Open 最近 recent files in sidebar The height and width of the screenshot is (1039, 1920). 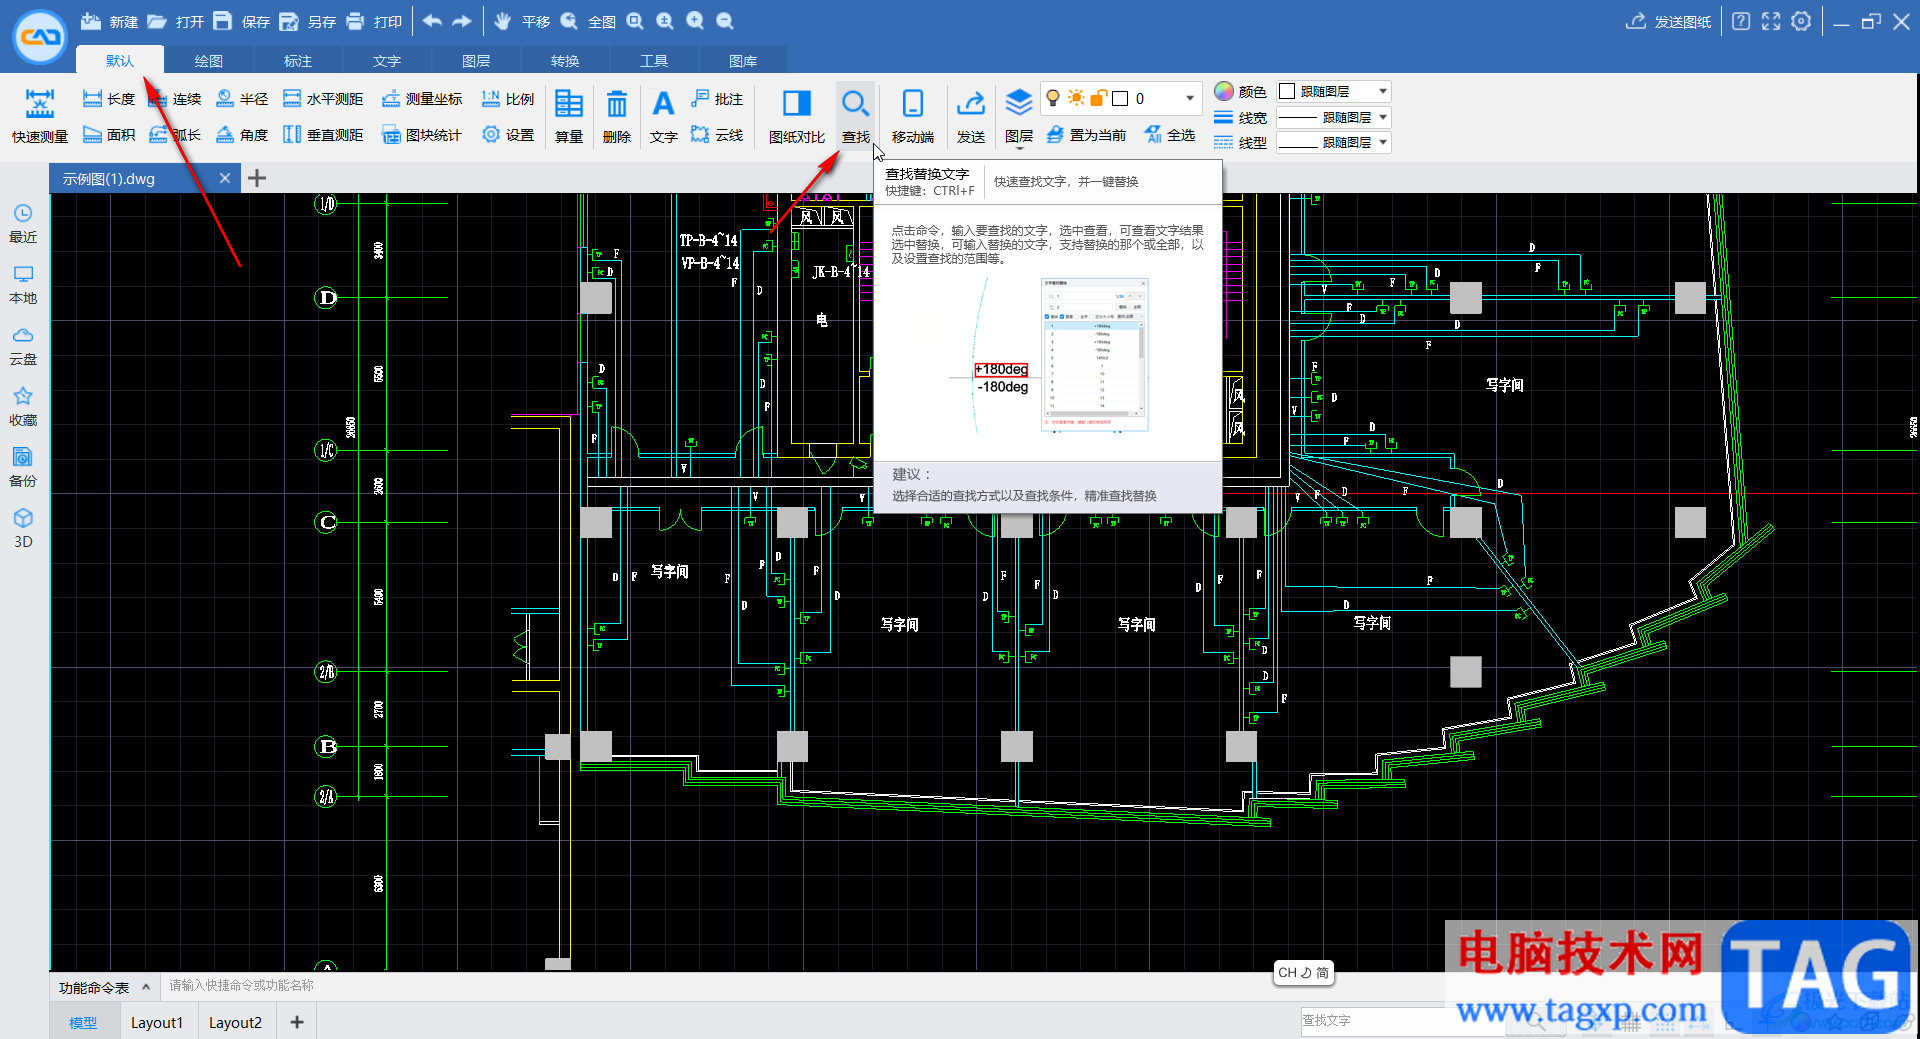pyautogui.click(x=23, y=224)
